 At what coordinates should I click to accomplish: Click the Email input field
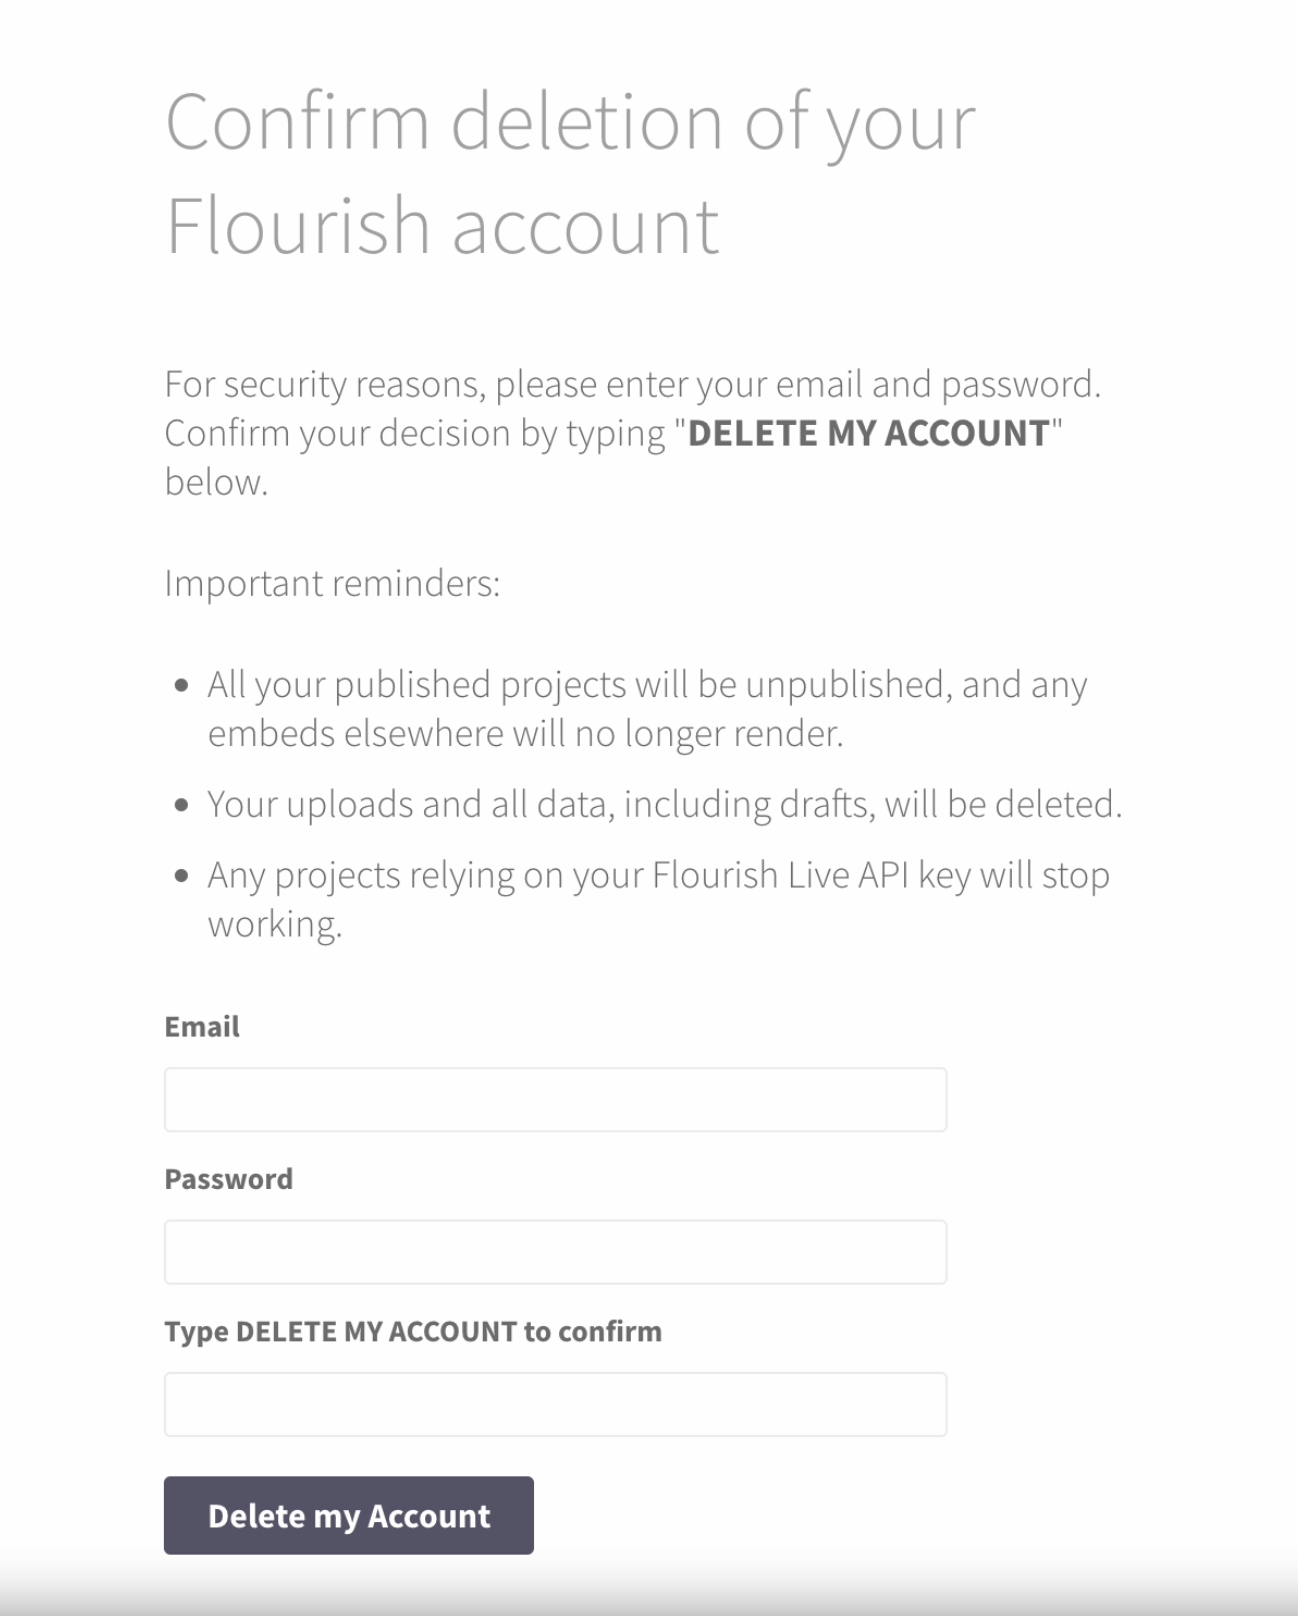tap(555, 1099)
